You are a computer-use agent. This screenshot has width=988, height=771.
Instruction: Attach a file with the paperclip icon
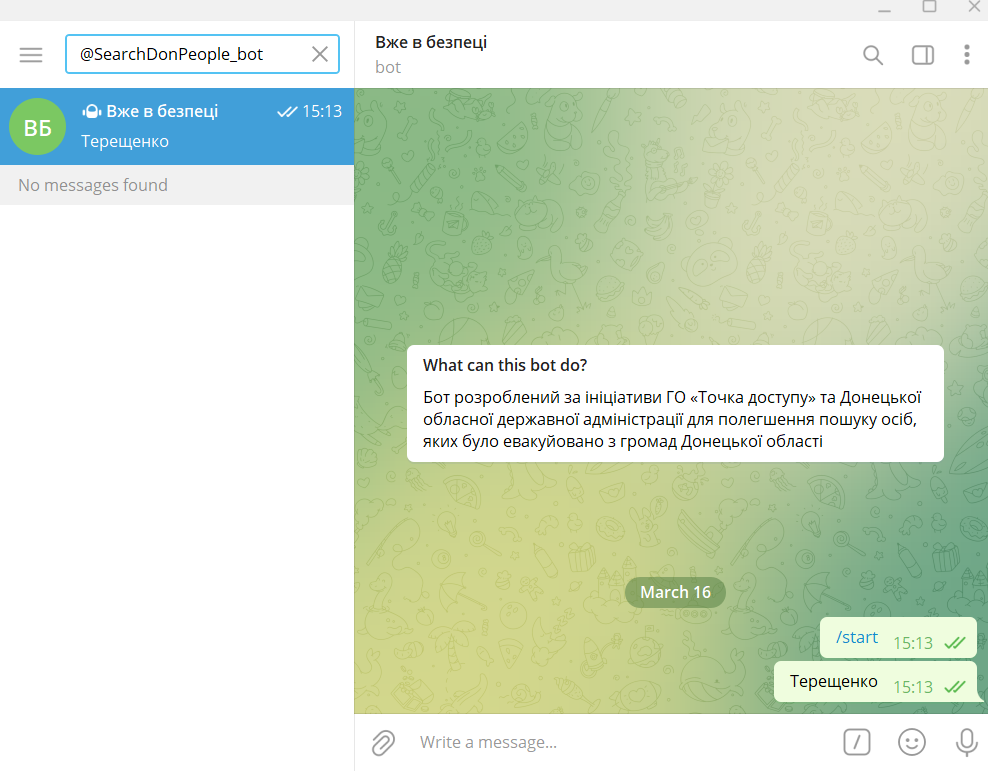(x=383, y=743)
